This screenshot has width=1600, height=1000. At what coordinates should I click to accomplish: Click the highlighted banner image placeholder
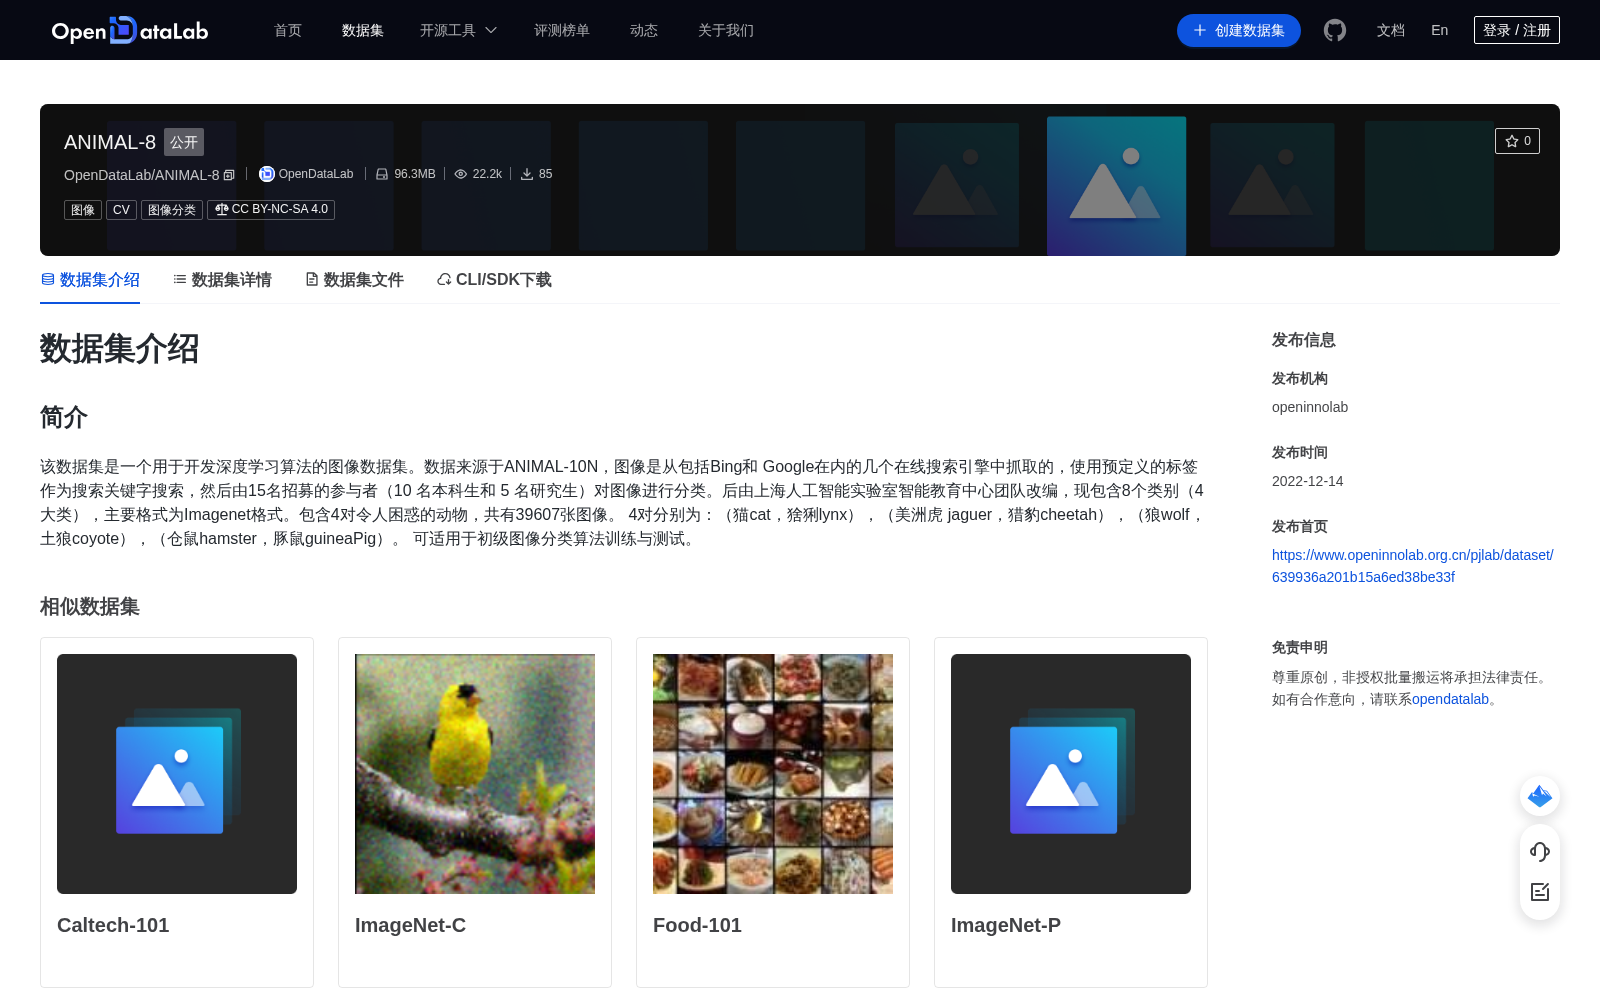click(1116, 186)
